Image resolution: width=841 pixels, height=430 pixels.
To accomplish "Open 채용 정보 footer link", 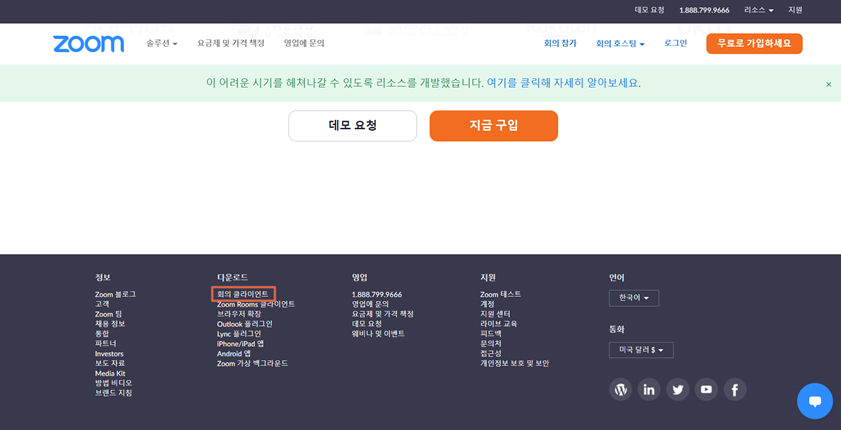I will (x=110, y=324).
